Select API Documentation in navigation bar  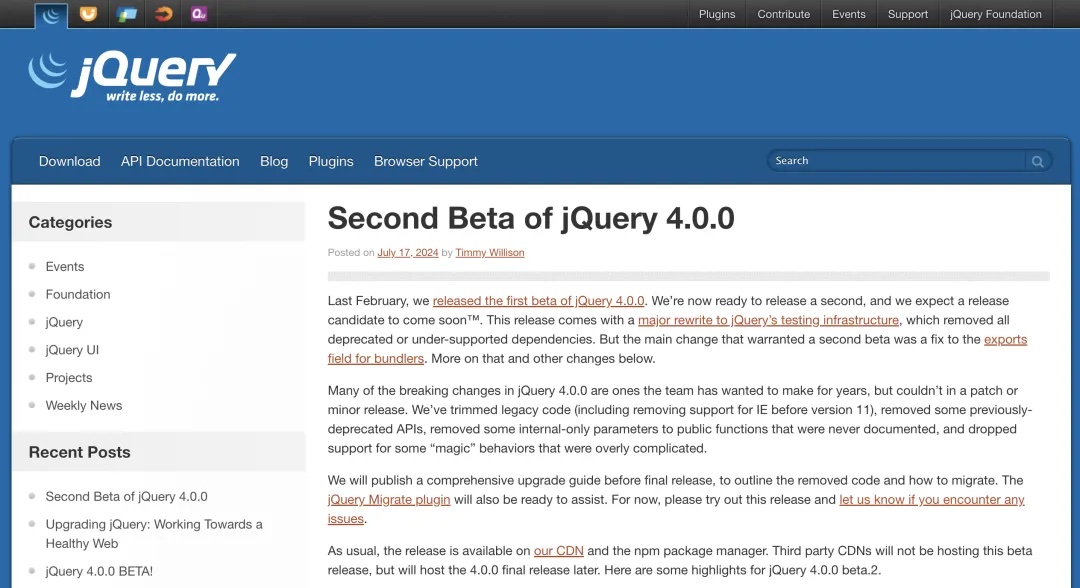coord(180,161)
